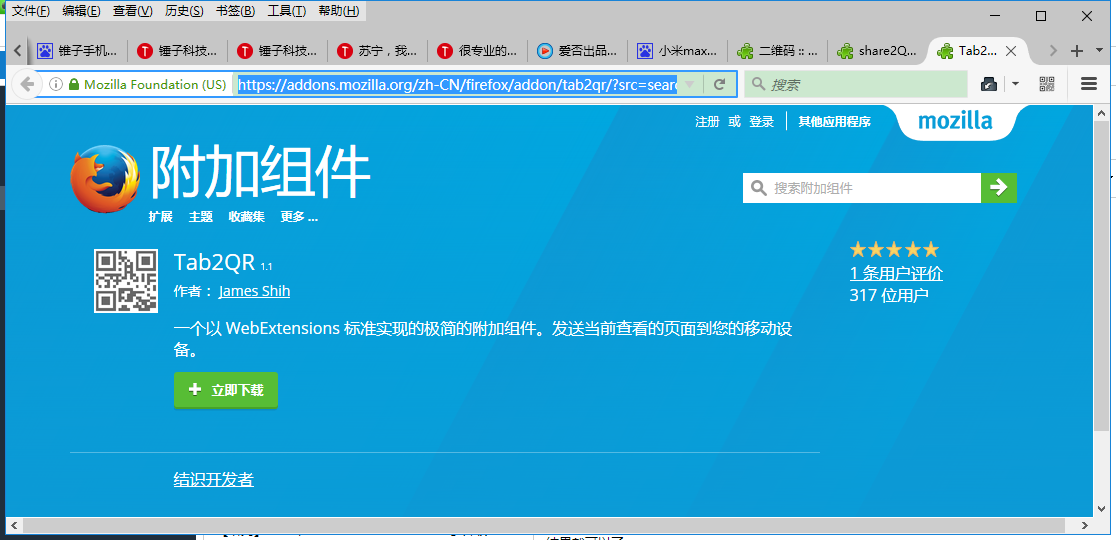Open the 书签(B) menu

click(x=236, y=11)
